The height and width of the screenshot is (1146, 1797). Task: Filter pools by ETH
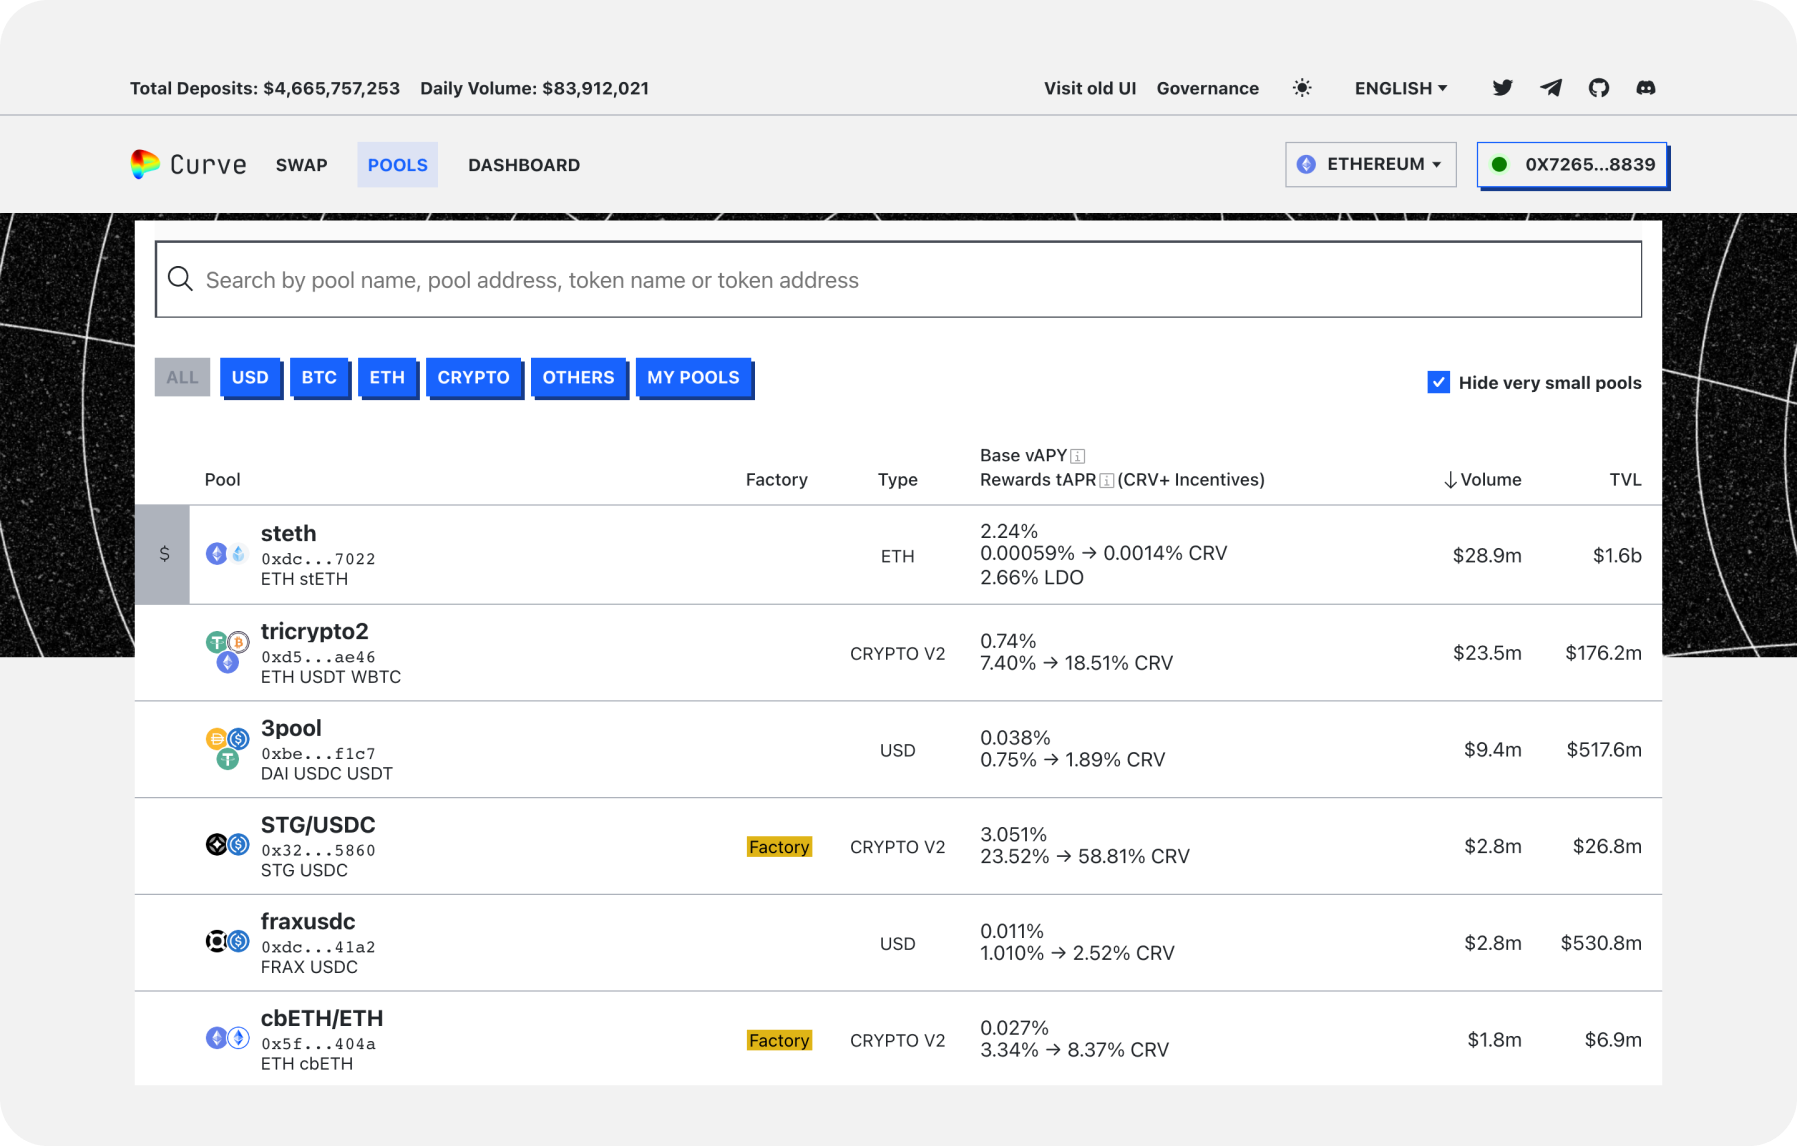[x=387, y=377]
